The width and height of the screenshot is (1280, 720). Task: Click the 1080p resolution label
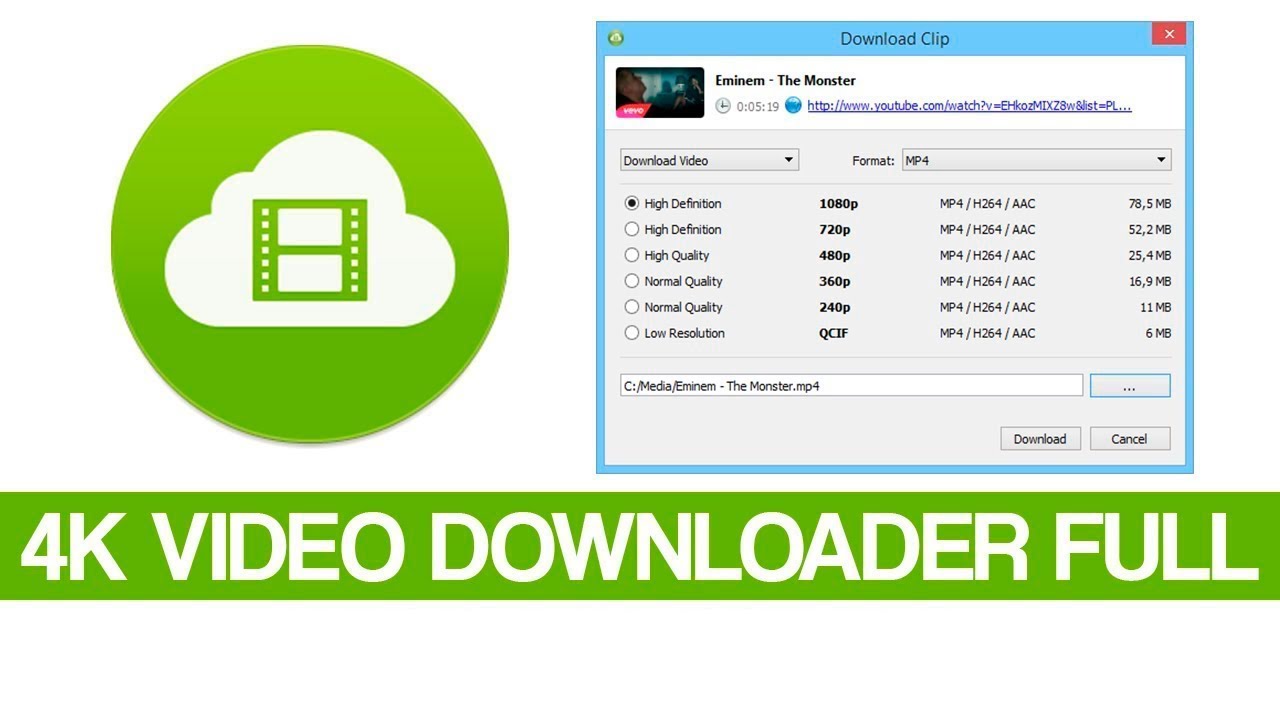[x=839, y=203]
